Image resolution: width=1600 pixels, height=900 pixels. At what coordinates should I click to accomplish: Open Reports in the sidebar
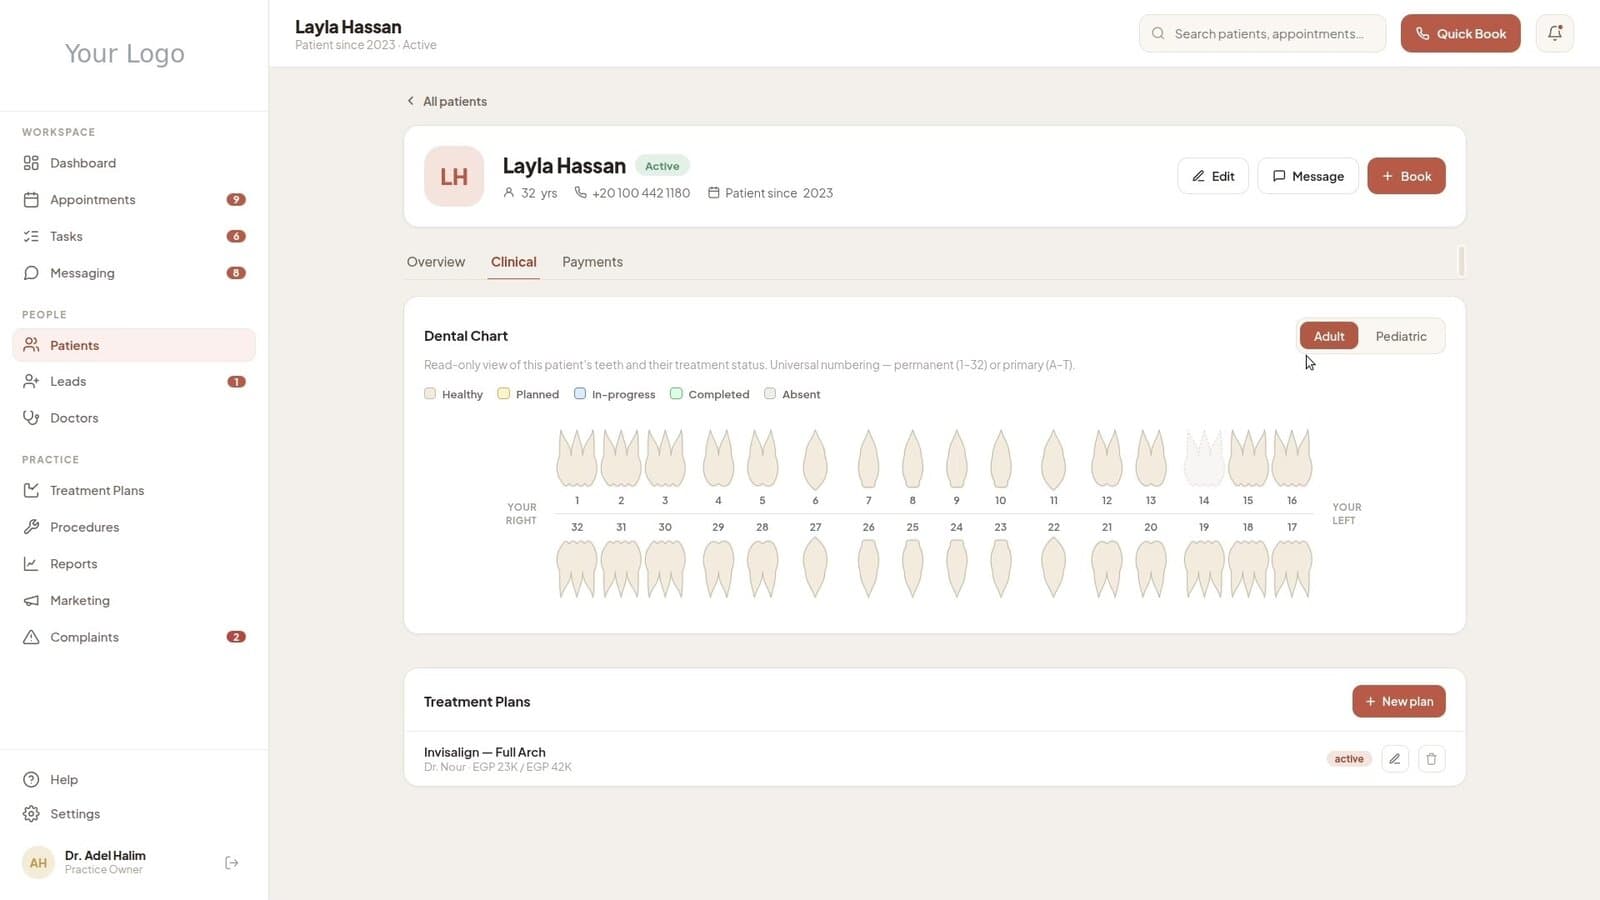click(133, 564)
